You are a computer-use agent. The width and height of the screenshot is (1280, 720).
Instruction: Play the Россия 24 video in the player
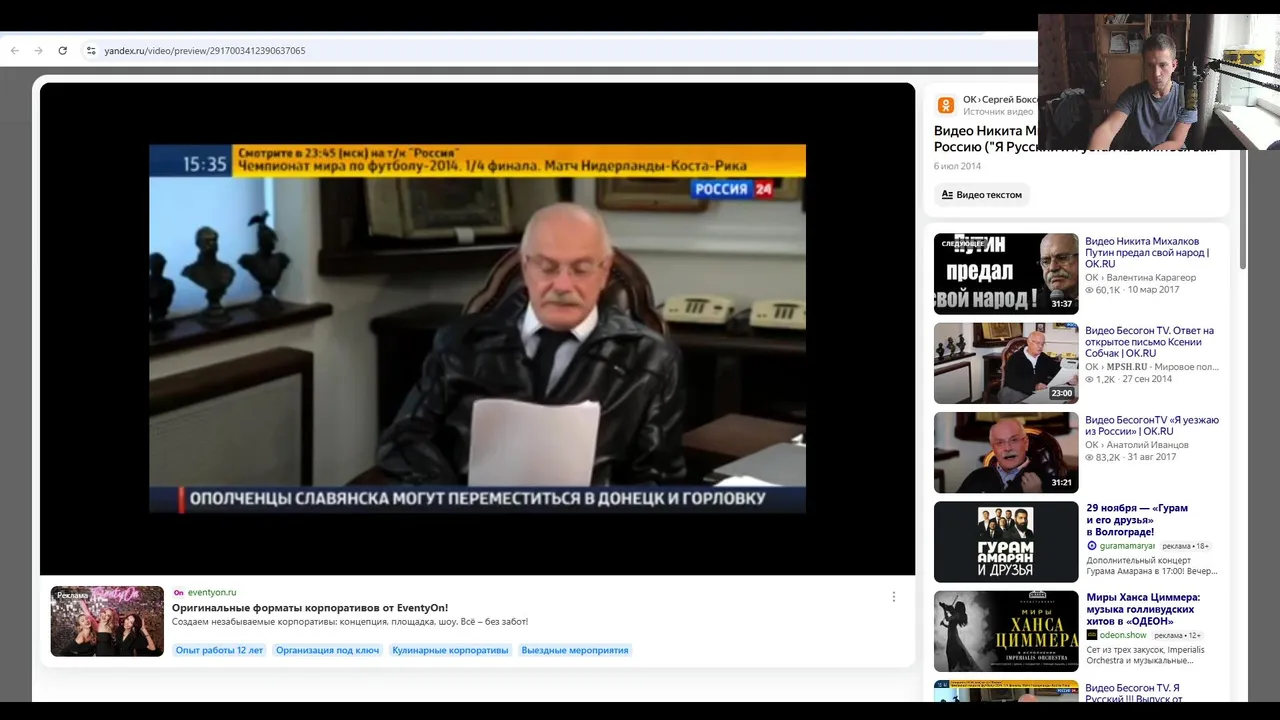[477, 329]
